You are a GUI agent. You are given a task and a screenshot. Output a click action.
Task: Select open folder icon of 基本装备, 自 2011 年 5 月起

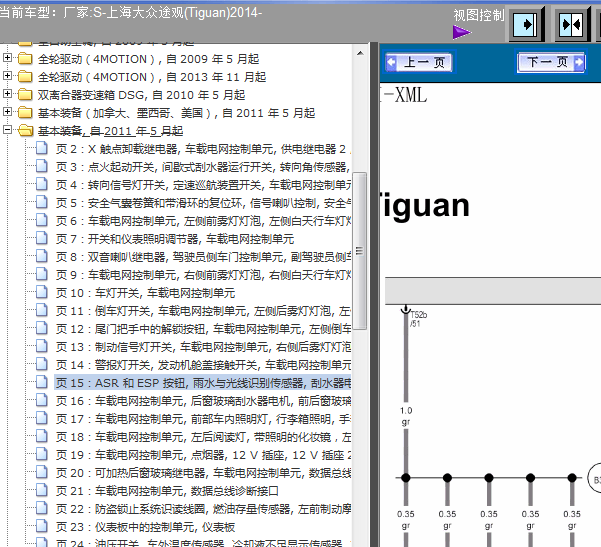click(26, 131)
